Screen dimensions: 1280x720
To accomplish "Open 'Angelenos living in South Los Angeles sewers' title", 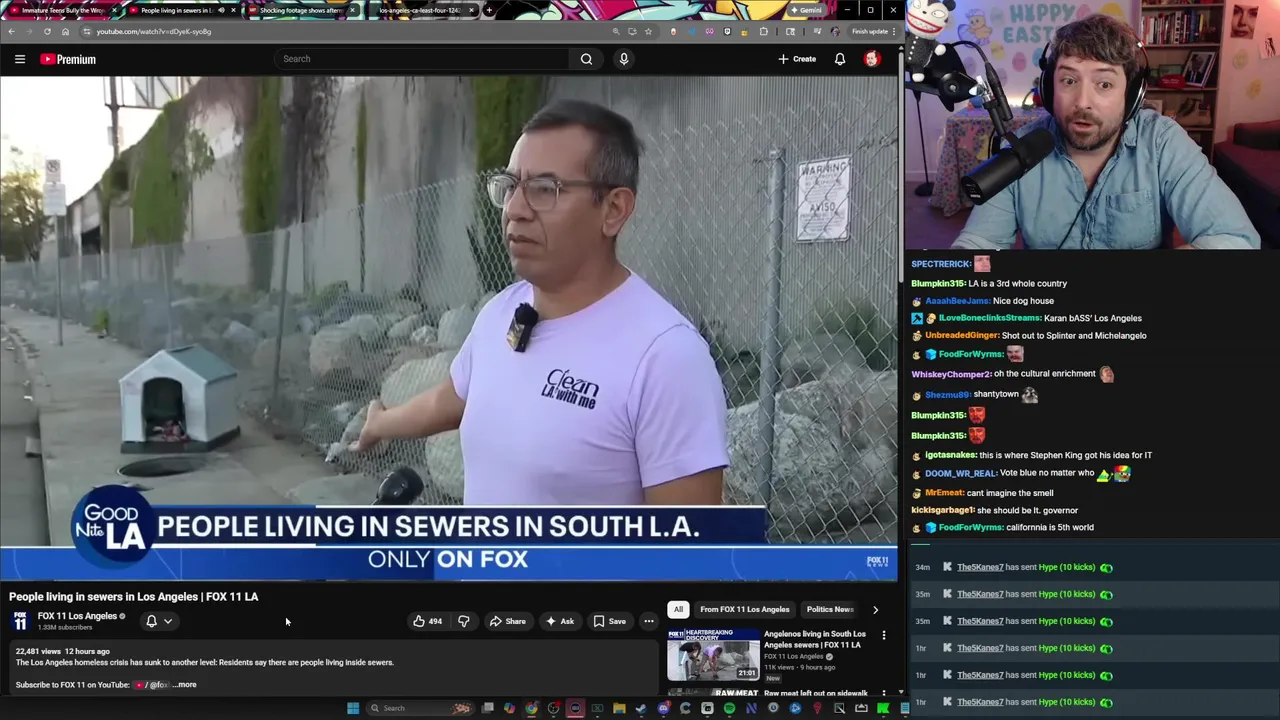I will [x=815, y=639].
